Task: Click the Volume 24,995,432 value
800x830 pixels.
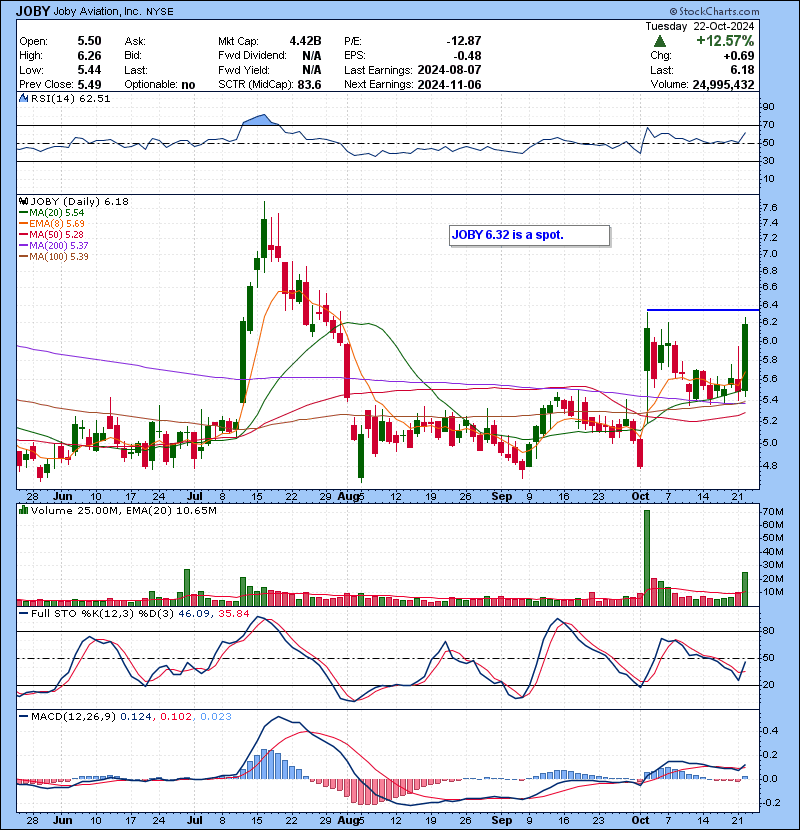Action: pyautogui.click(x=723, y=84)
